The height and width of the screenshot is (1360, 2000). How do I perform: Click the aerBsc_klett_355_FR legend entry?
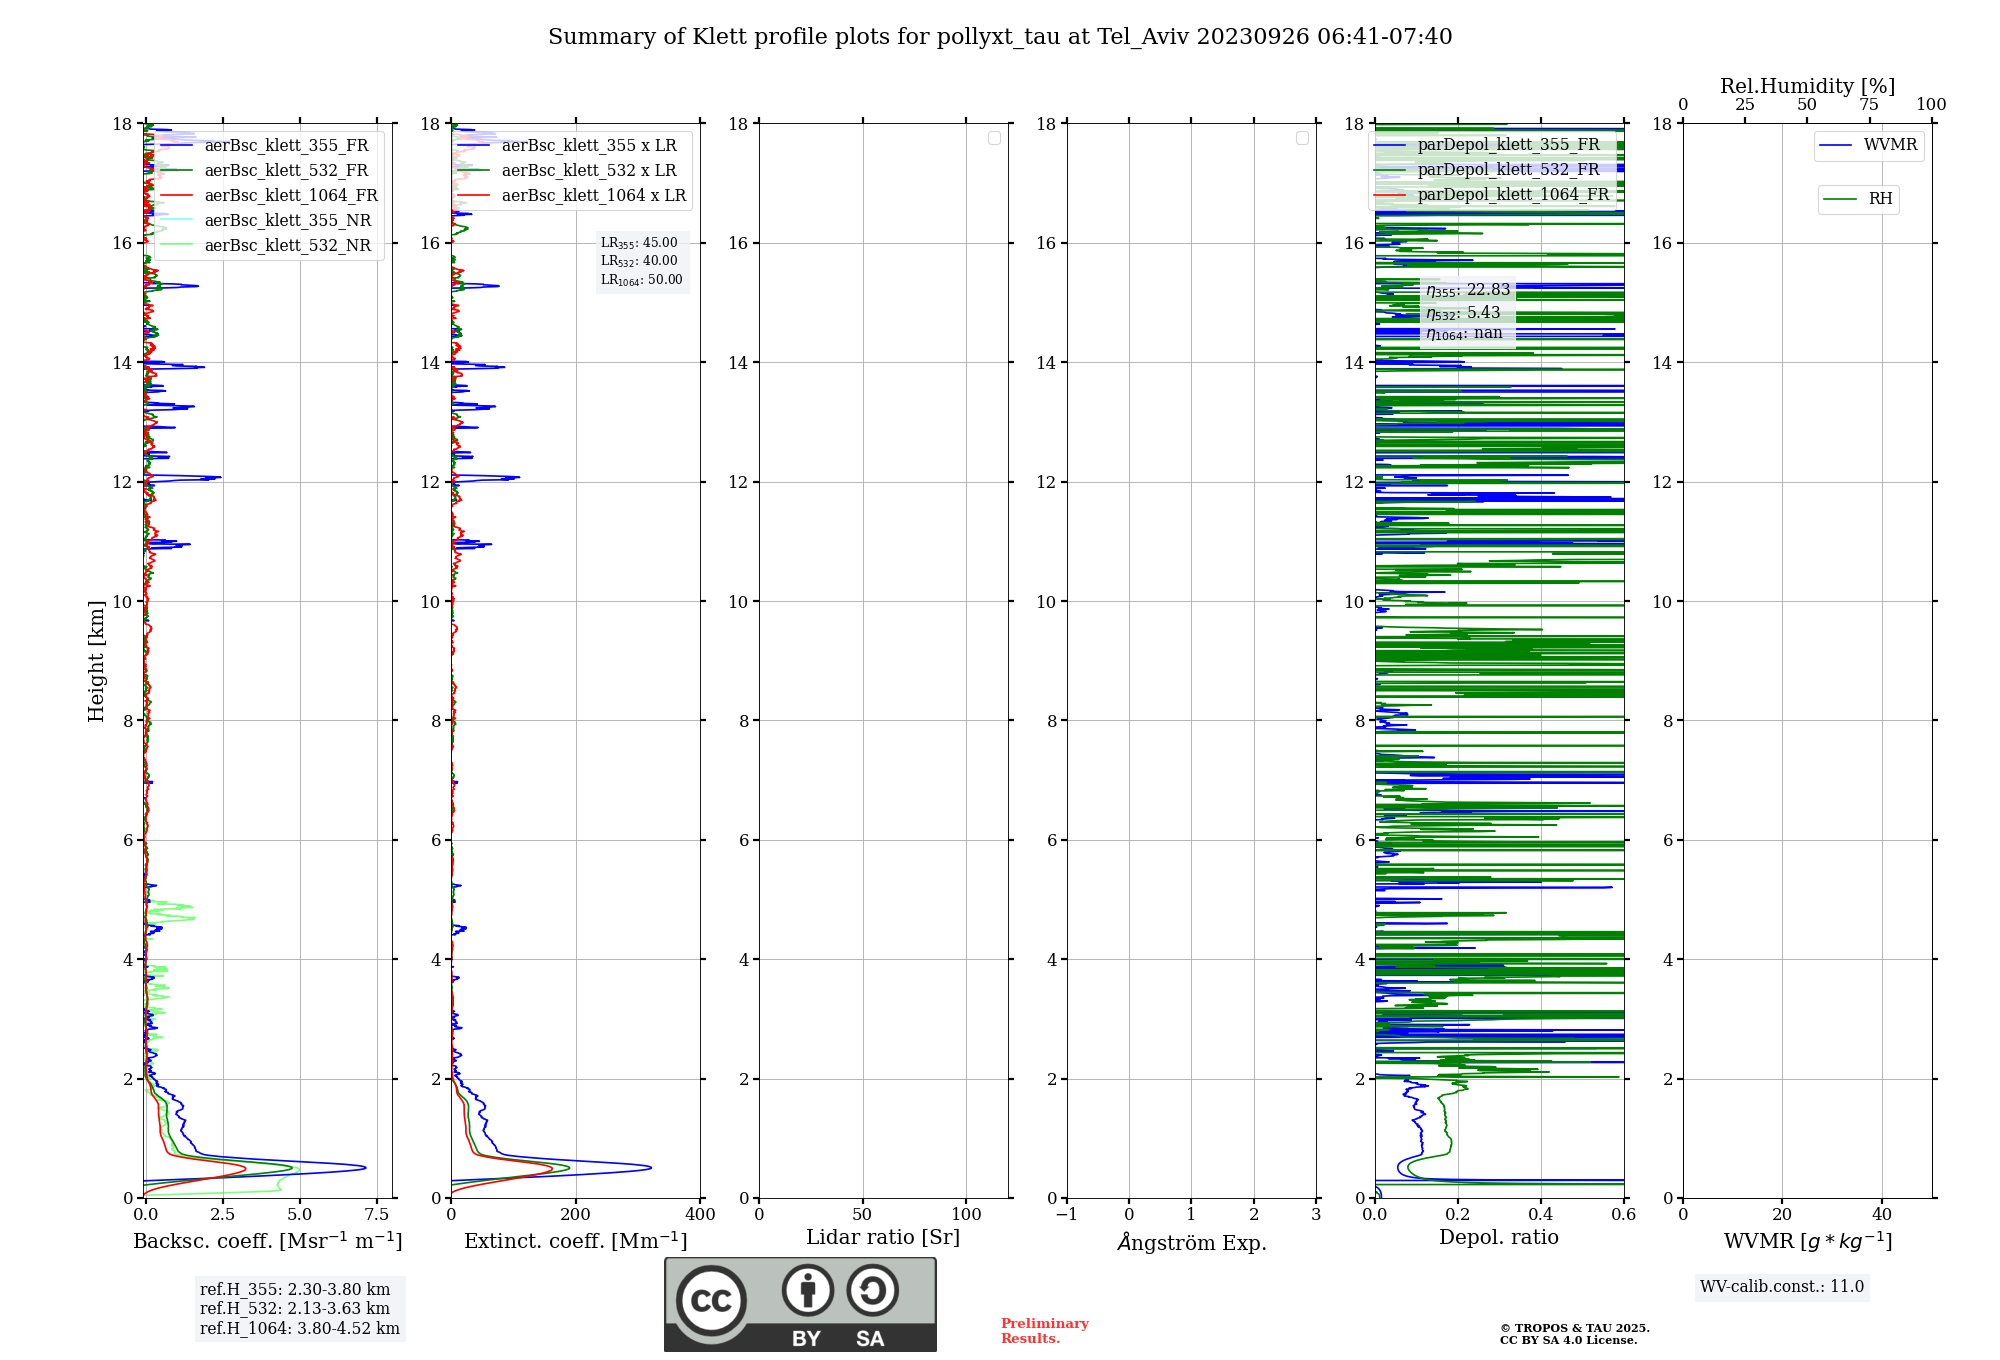(286, 146)
